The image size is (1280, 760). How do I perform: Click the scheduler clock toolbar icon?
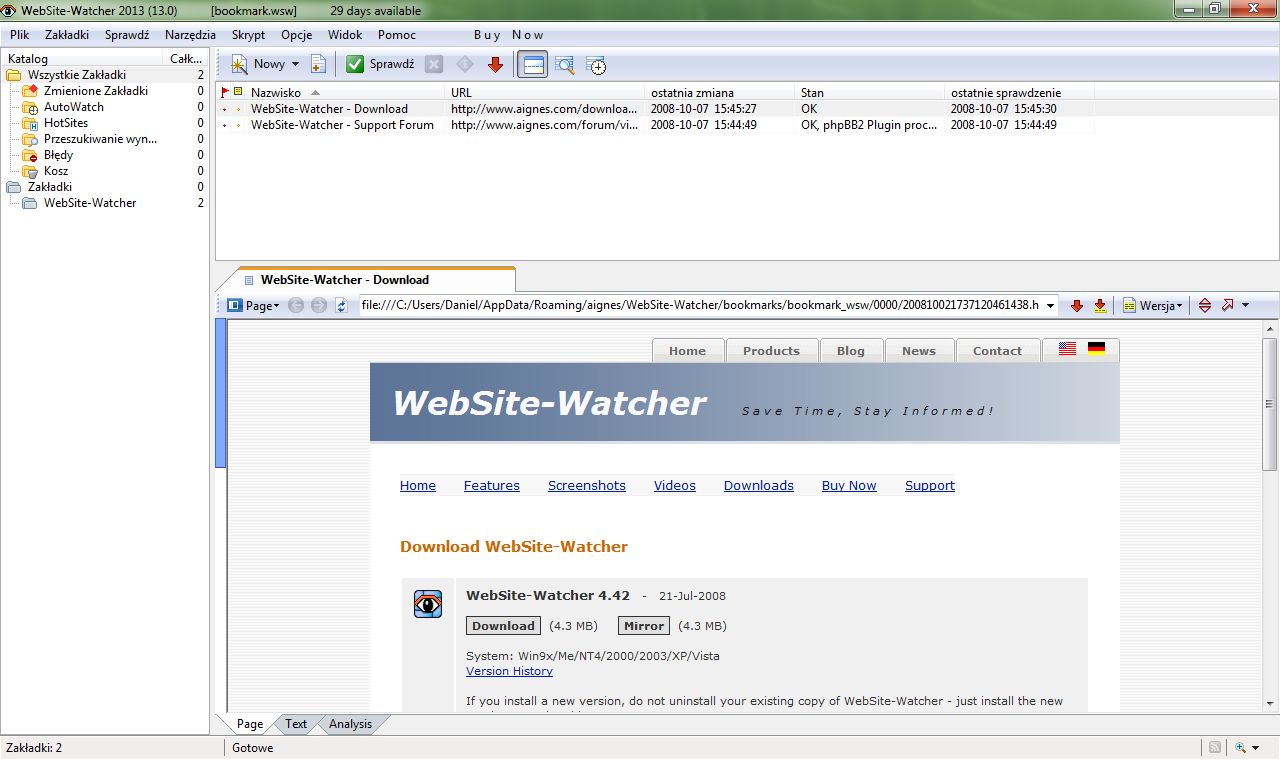[596, 65]
